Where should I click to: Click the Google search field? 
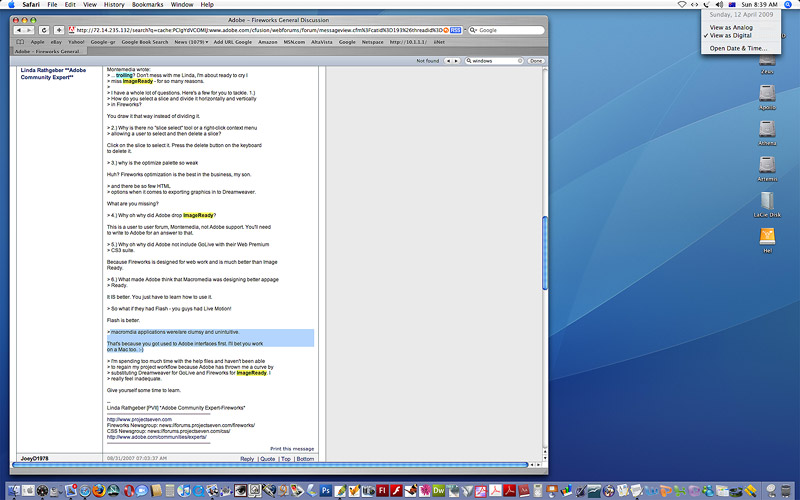[506, 30]
